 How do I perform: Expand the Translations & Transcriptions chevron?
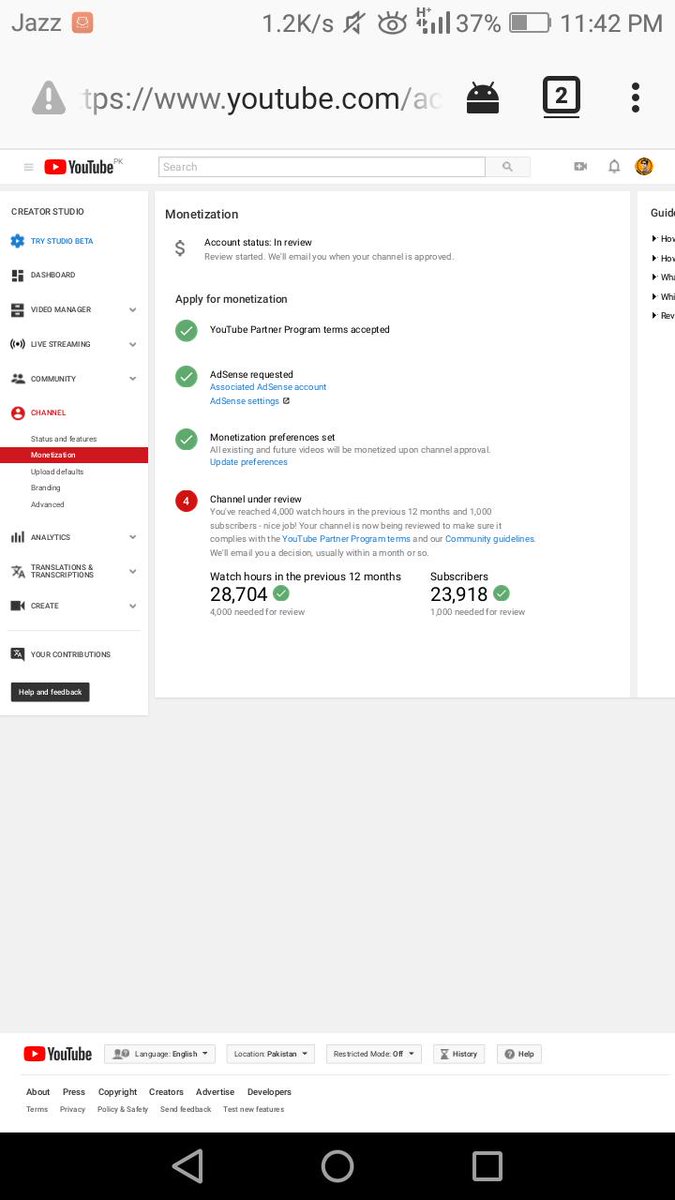[133, 571]
